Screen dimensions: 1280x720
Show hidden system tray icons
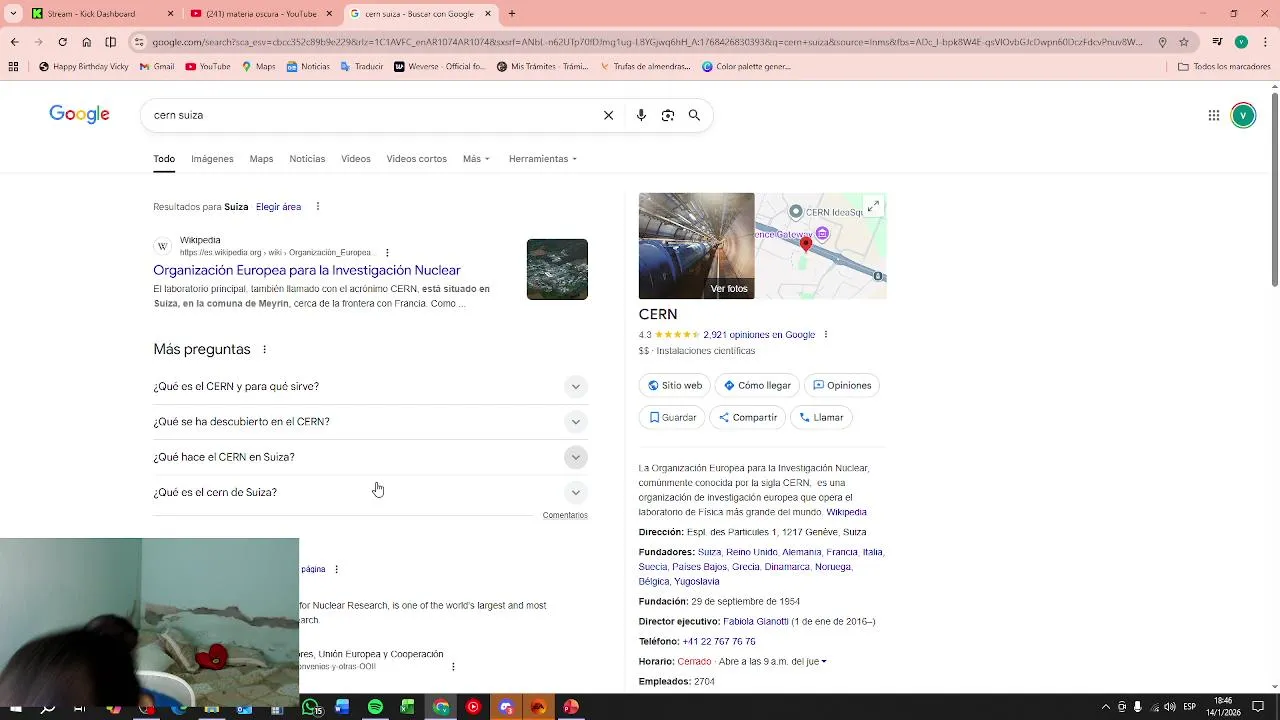(1105, 707)
